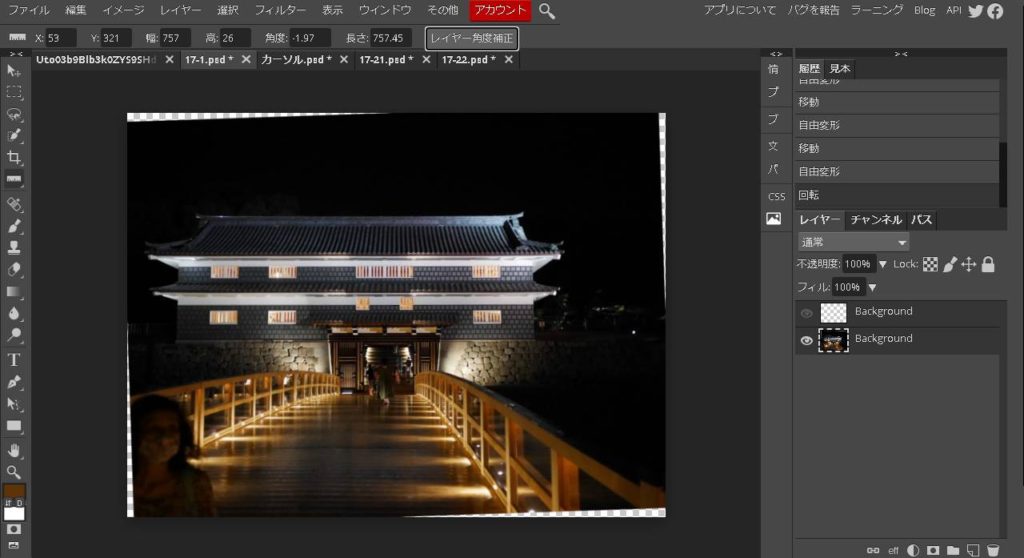This screenshot has height=558, width=1024.
Task: Select the Crop tool in the toolbar
Action: (14, 158)
